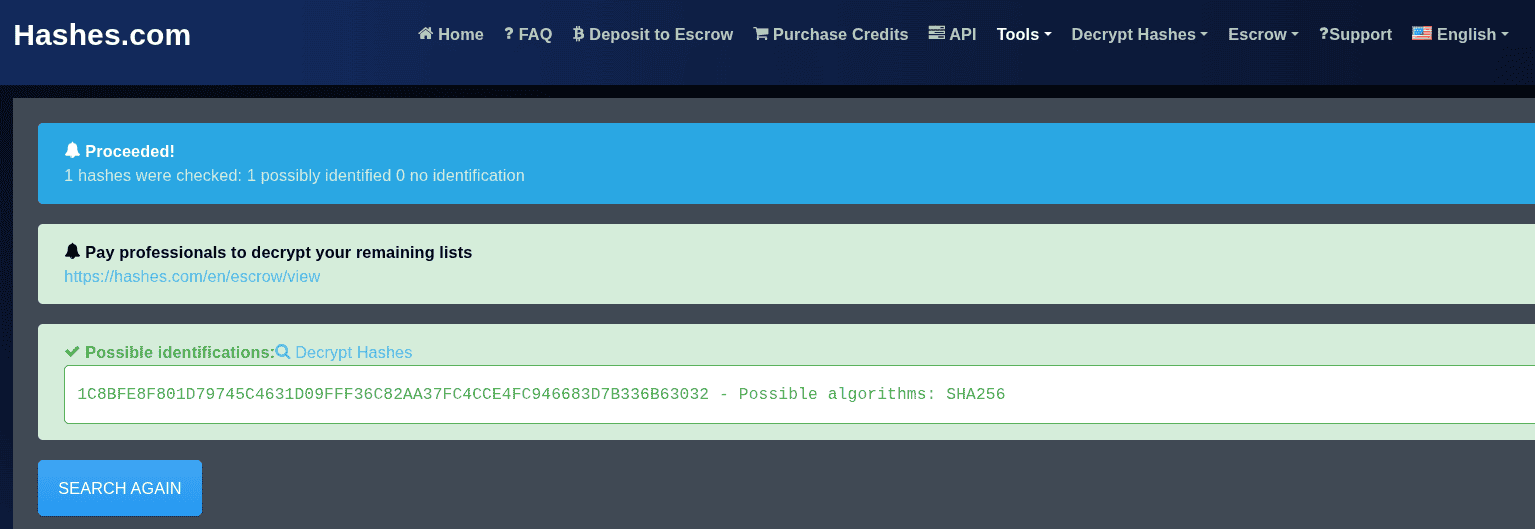Click the bell icon beside Proceeded!

(72, 151)
